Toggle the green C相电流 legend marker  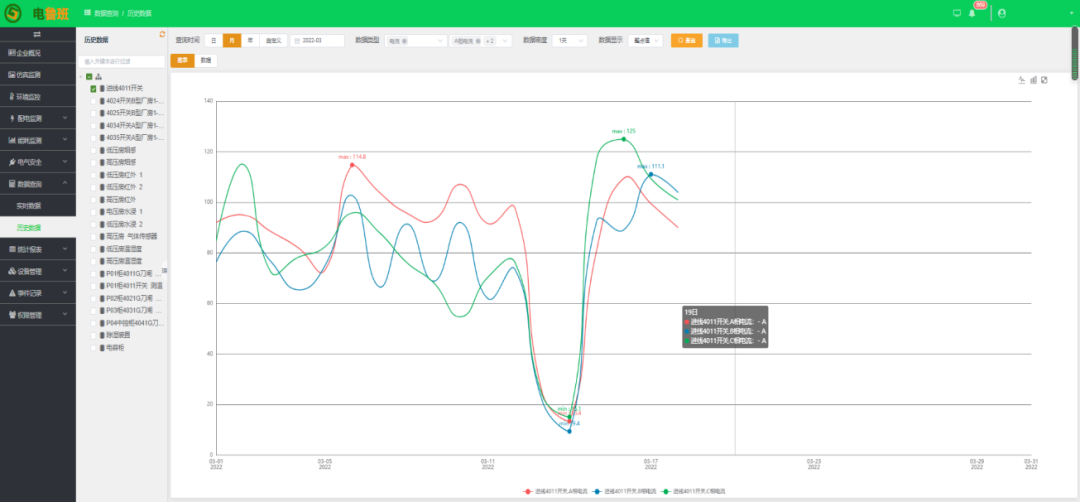click(x=666, y=491)
